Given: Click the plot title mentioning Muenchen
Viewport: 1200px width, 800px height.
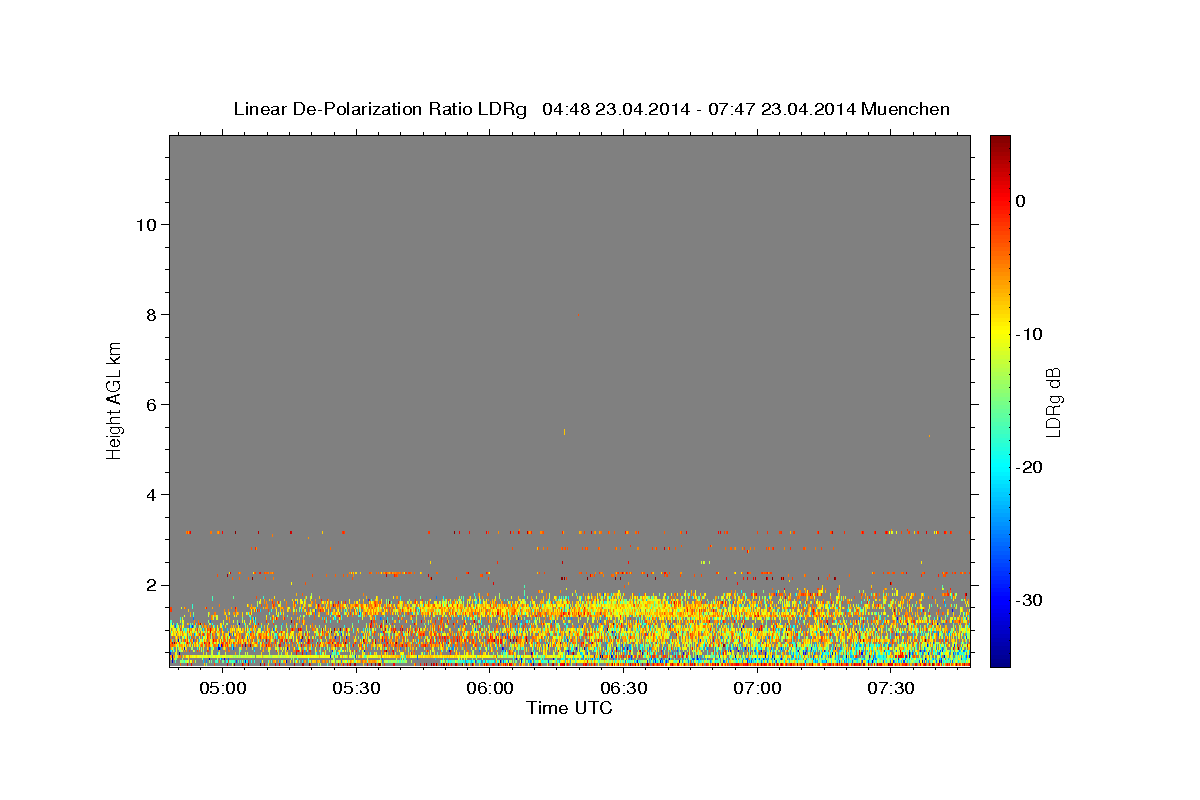Looking at the screenshot, I should point(591,109).
